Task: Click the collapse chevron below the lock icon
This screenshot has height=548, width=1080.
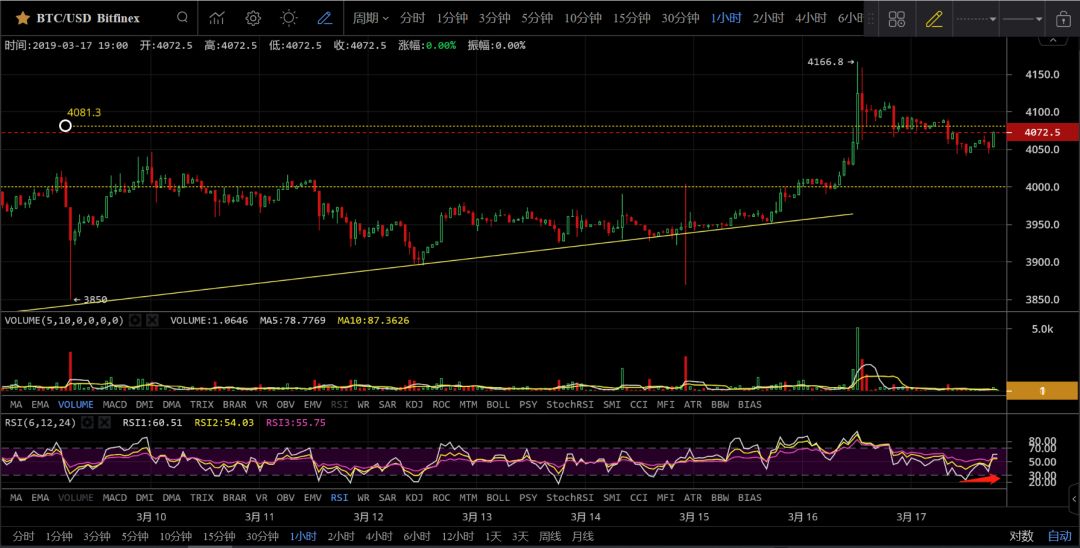Action: (1051, 40)
